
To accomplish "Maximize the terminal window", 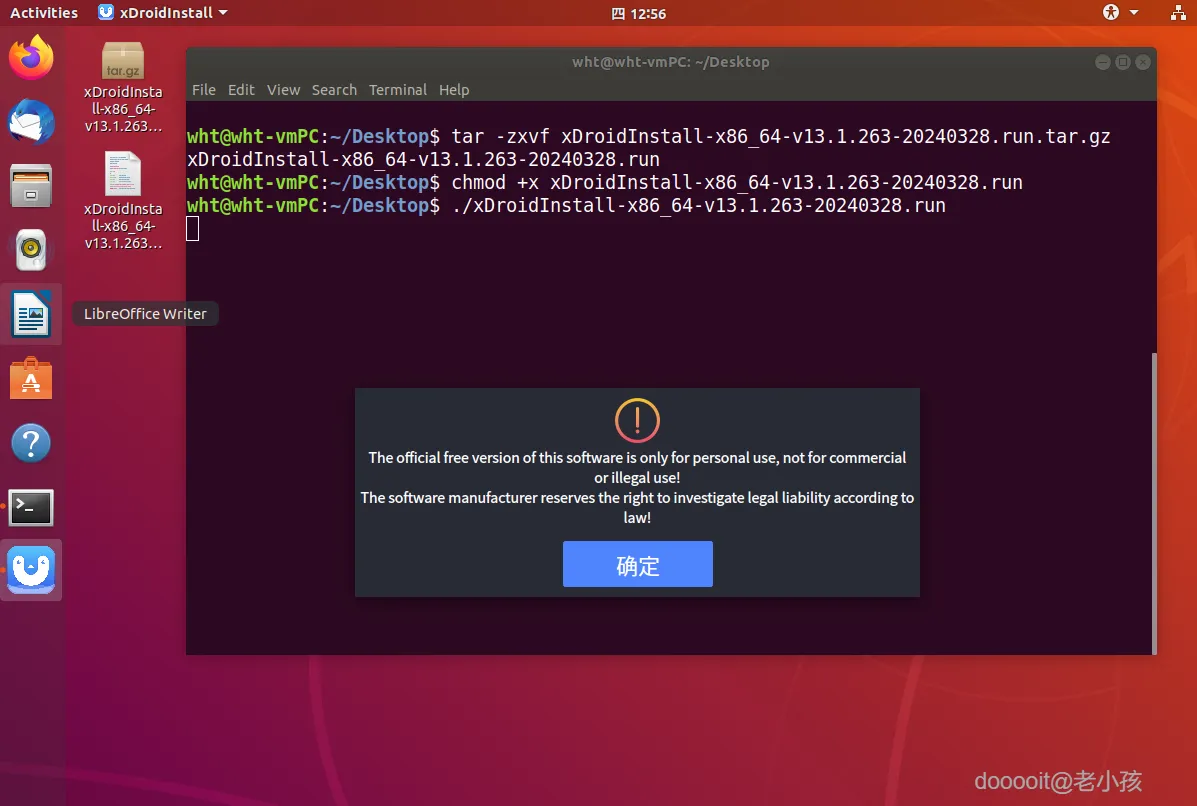I will click(x=1122, y=63).
